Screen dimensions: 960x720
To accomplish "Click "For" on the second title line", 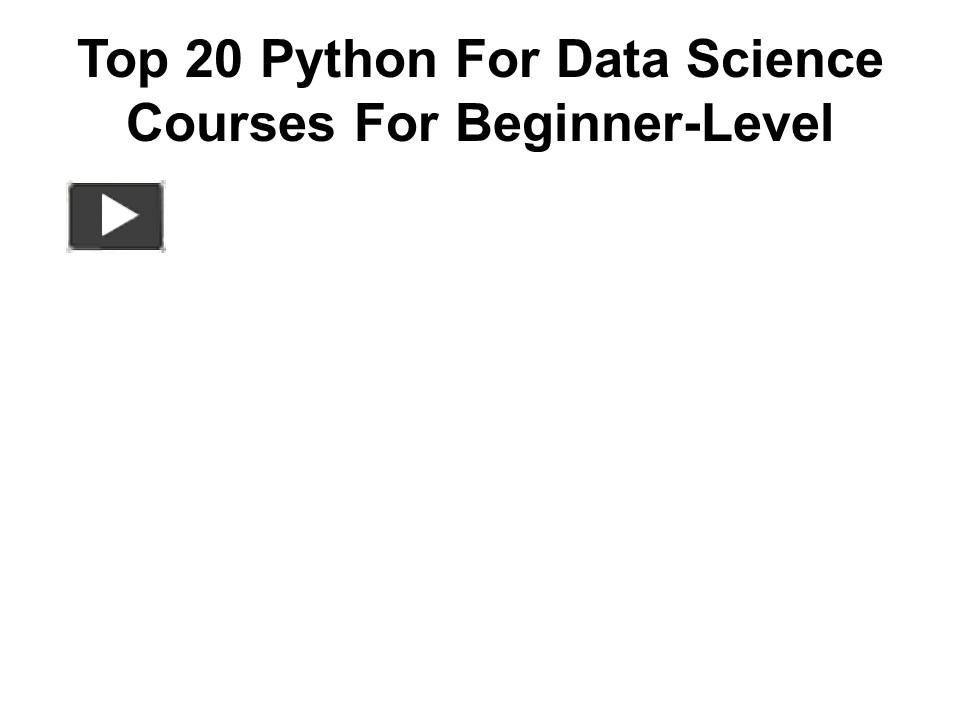I will [395, 124].
